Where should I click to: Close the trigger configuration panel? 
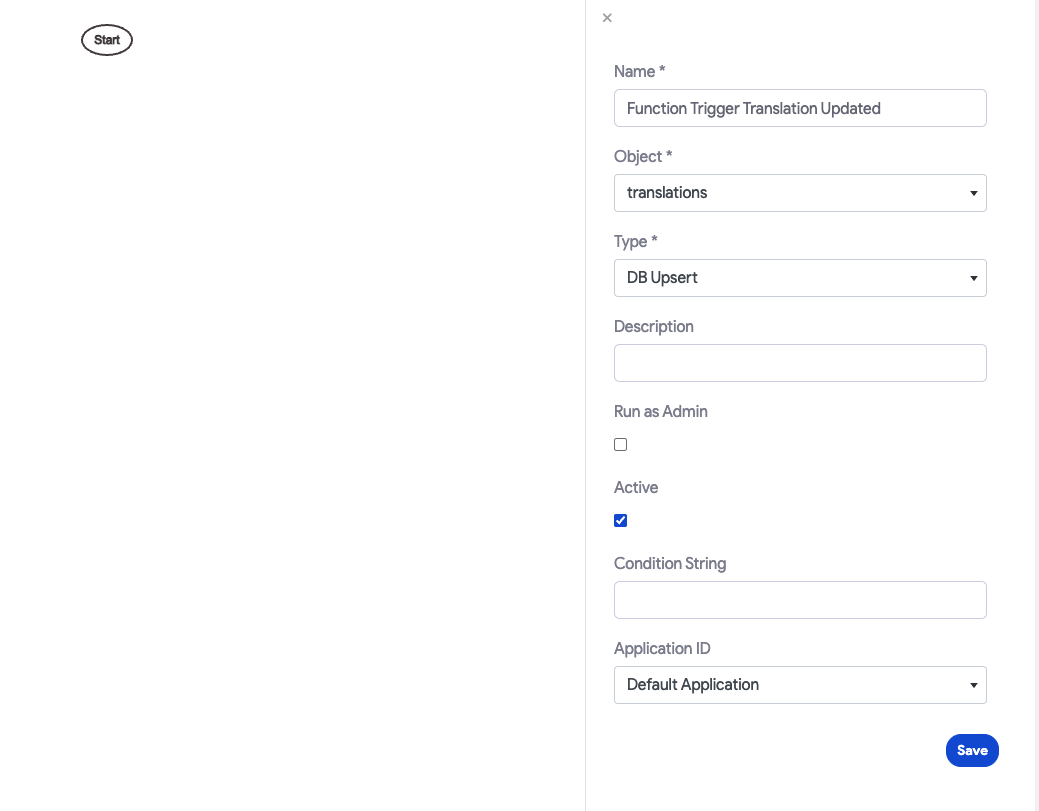[x=606, y=18]
